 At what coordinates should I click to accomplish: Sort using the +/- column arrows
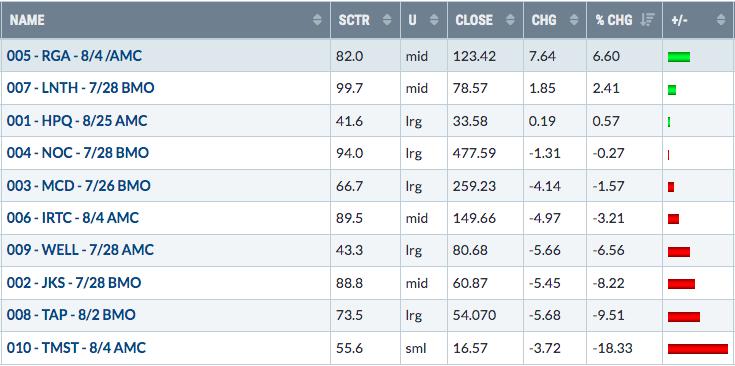coord(721,20)
